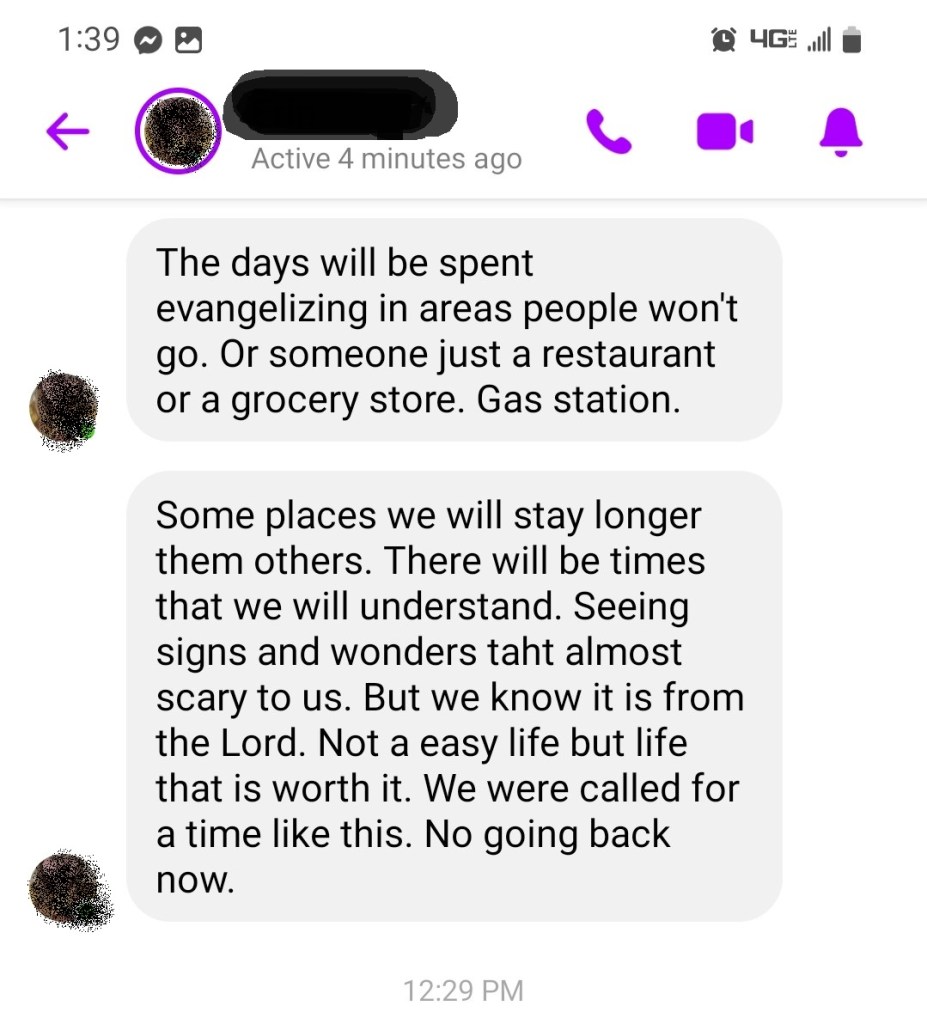
Task: Select the message about evangelizing in areas
Action: pos(454,330)
